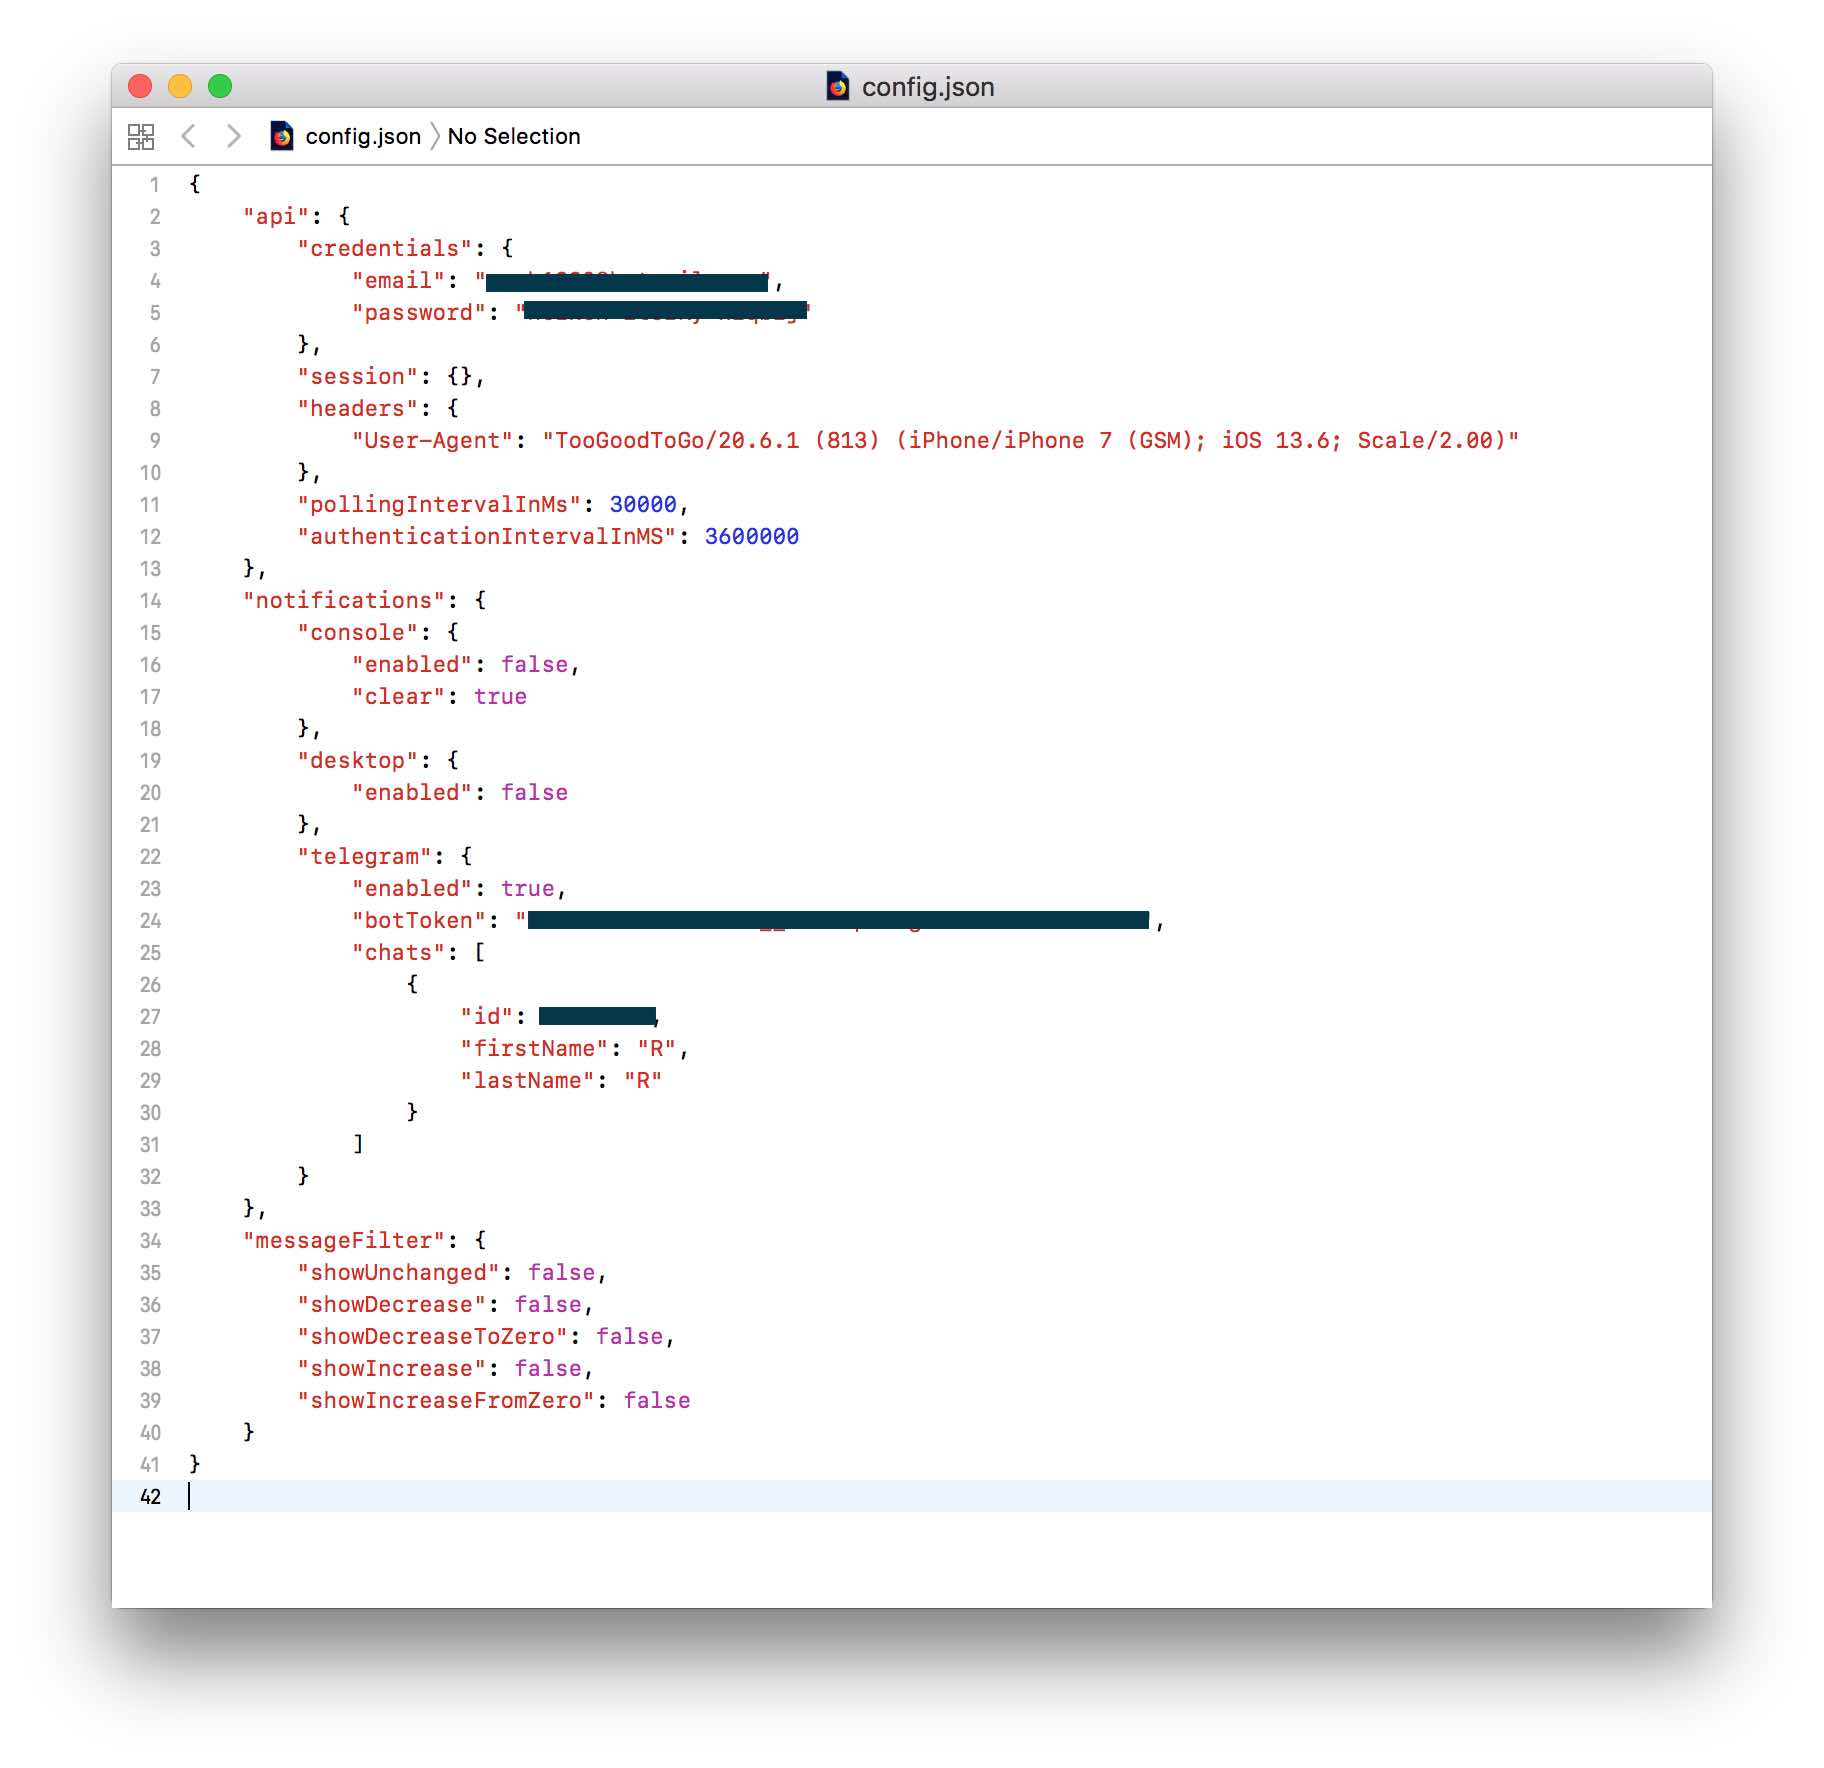Click the true value of telegram enabled
Screen dimensions: 1824x1768
pos(527,888)
